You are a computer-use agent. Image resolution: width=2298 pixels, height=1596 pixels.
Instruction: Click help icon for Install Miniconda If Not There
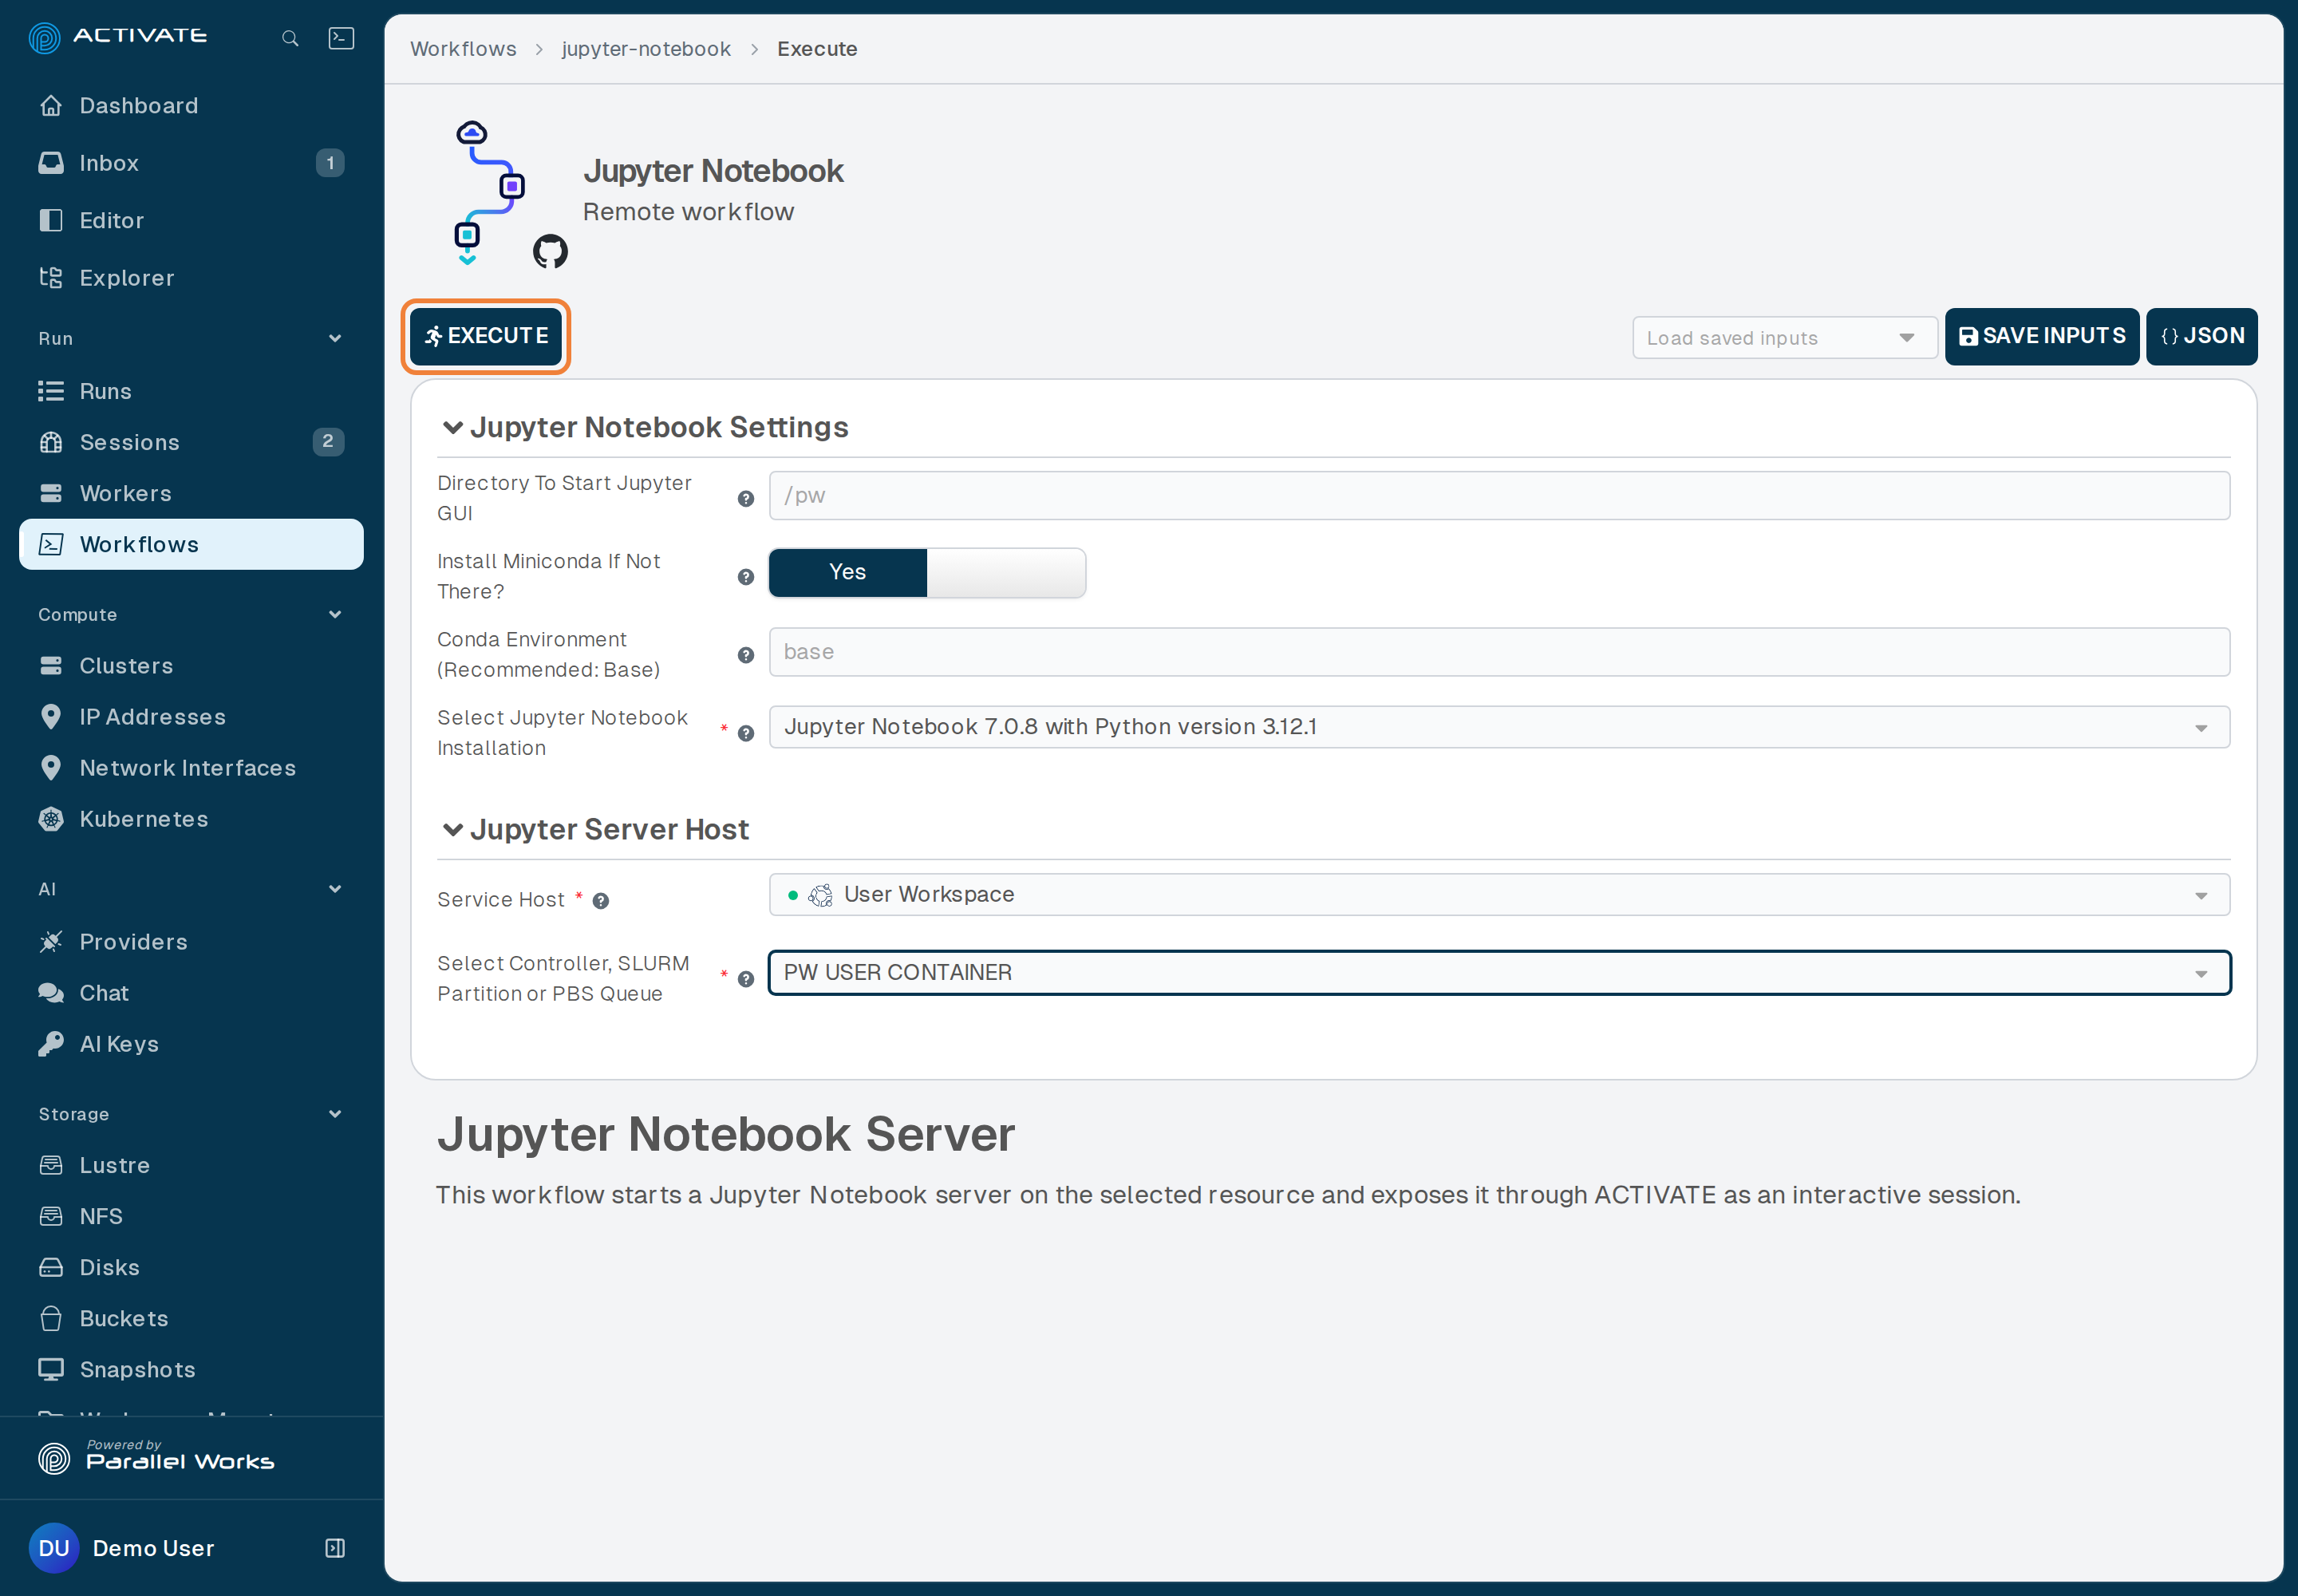[x=745, y=576]
